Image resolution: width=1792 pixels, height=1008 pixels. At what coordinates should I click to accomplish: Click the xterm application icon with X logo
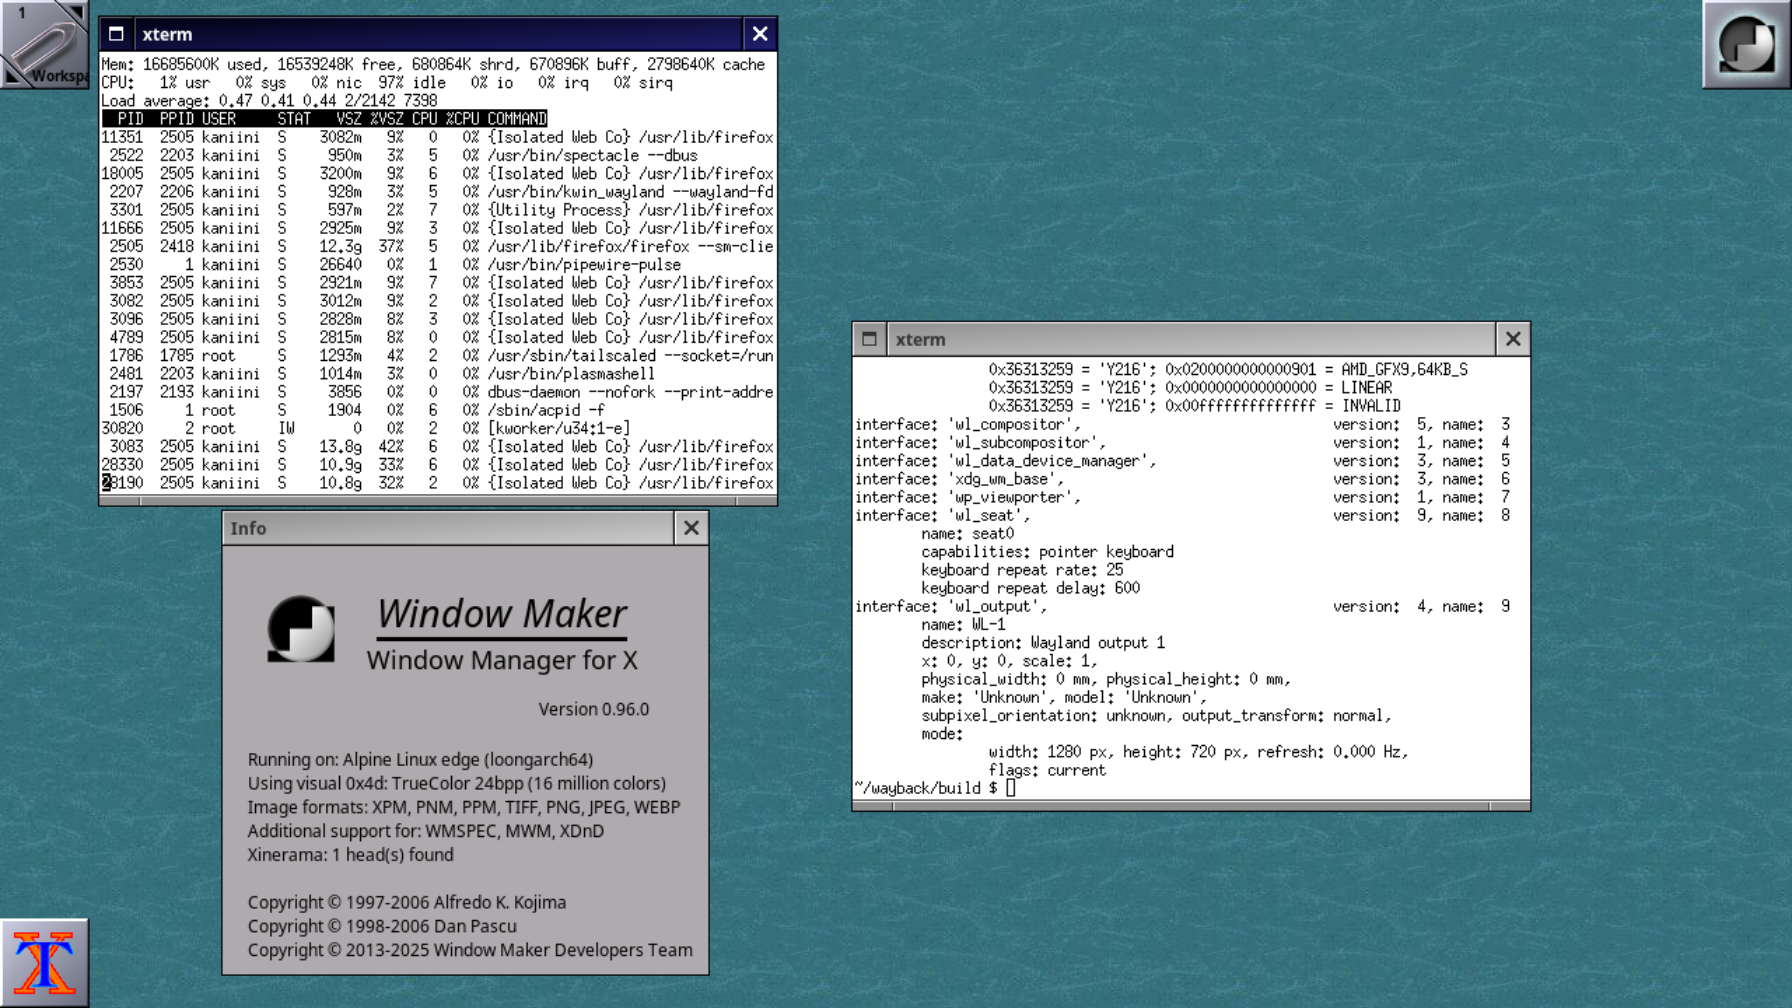tap(44, 963)
